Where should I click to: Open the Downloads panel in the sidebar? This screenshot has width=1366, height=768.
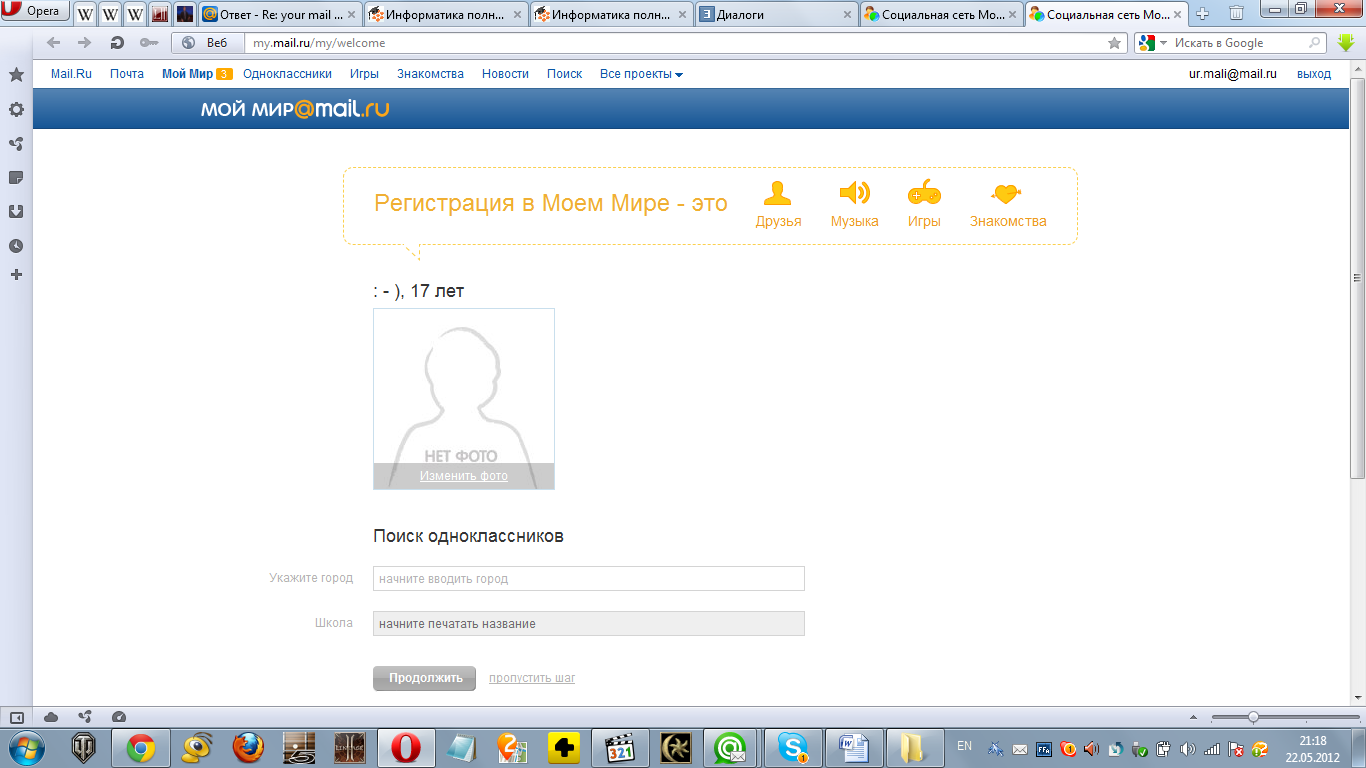pos(16,211)
